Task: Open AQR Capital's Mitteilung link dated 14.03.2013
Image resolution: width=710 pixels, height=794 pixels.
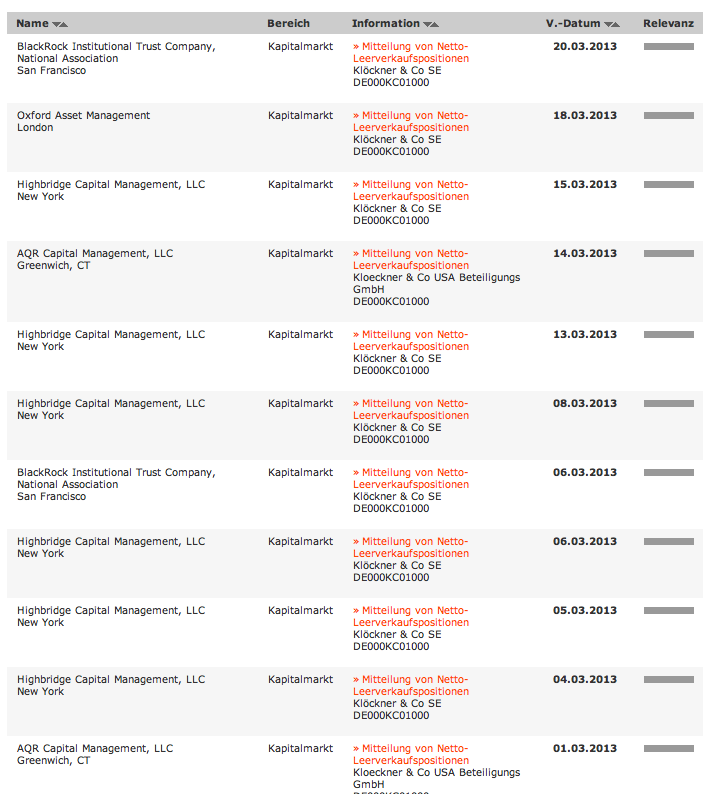Action: pyautogui.click(x=411, y=259)
